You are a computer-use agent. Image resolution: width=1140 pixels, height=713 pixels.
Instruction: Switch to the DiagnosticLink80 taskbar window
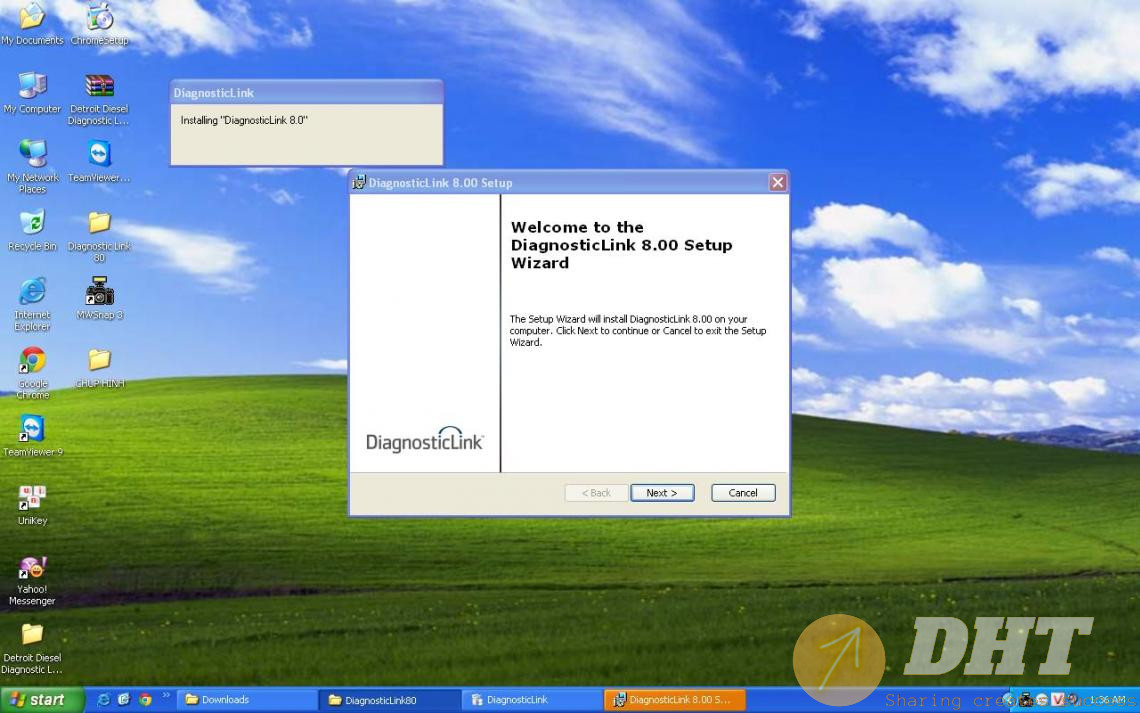388,700
